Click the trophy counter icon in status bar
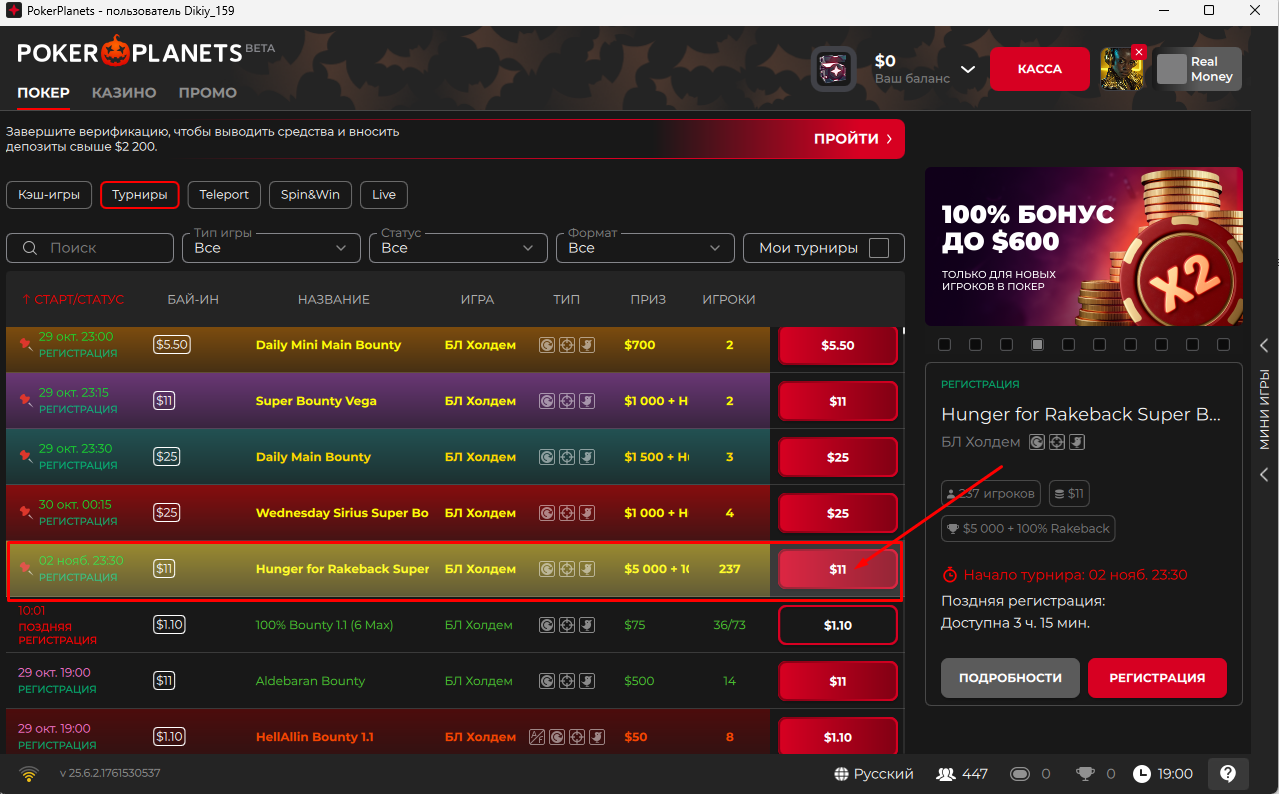 click(1089, 773)
